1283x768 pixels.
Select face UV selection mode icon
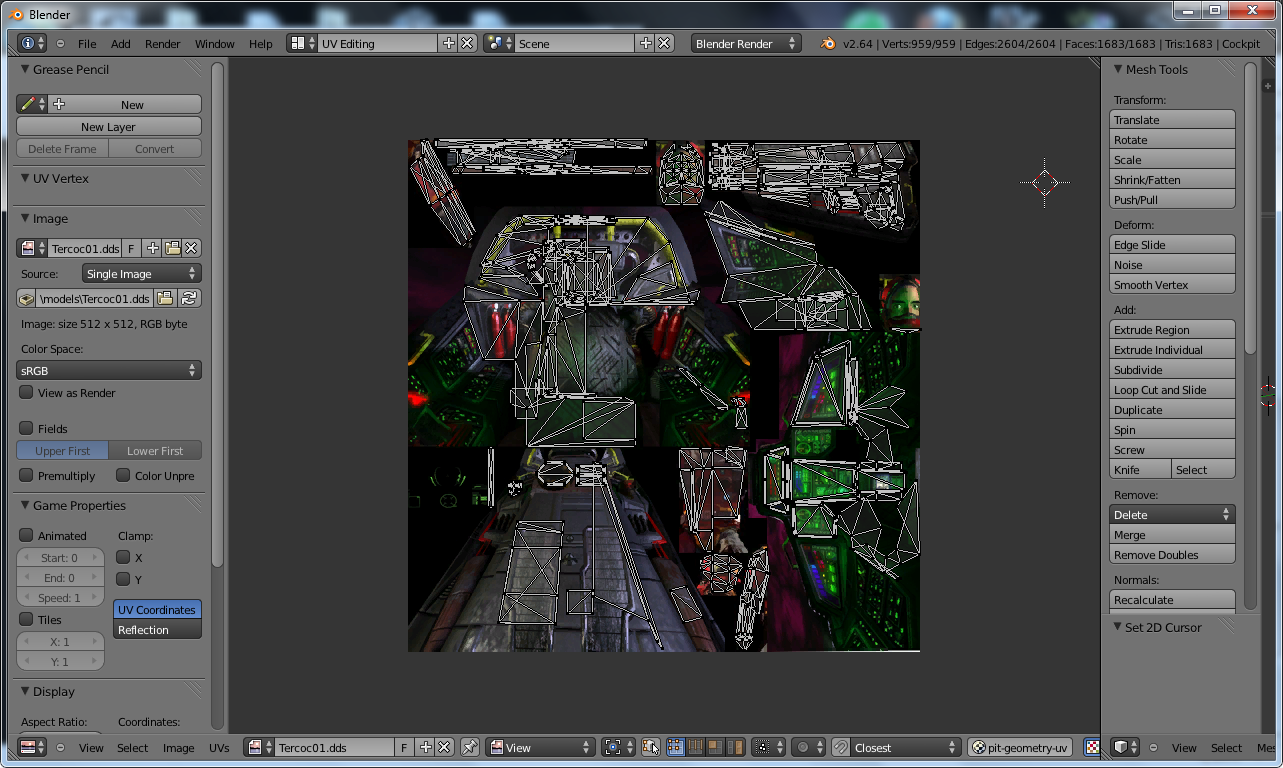coord(715,747)
